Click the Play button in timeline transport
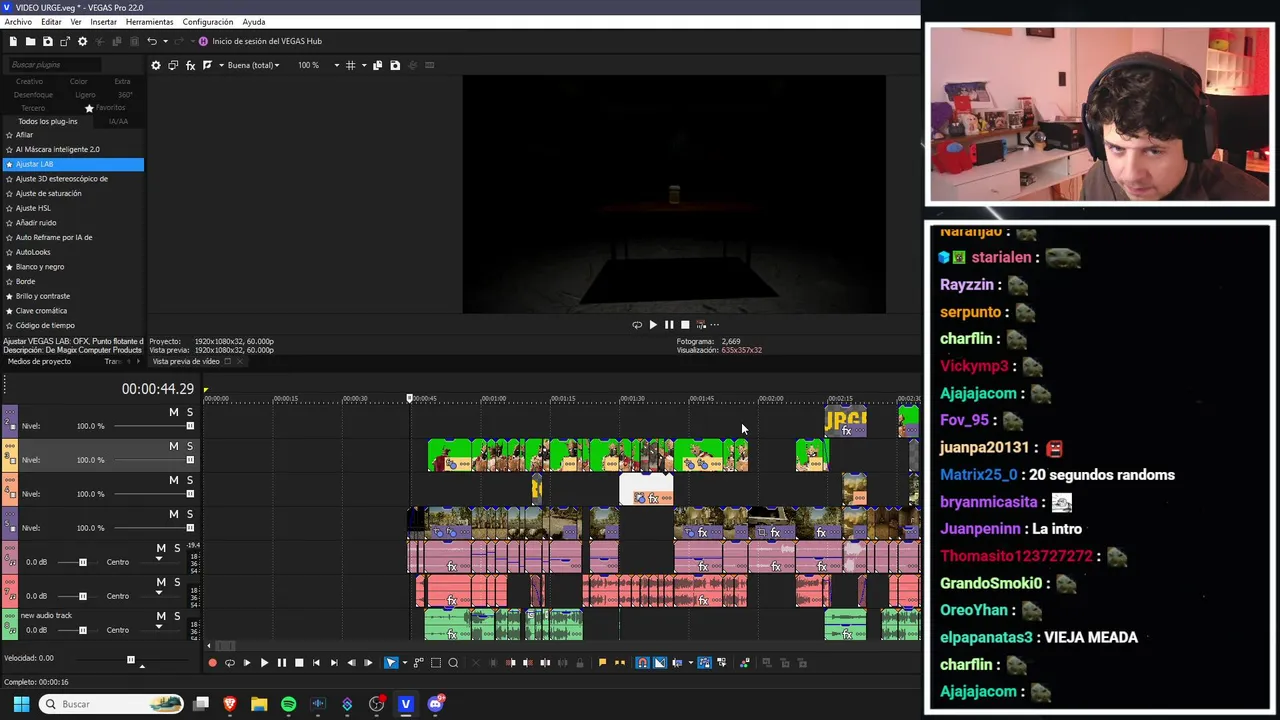The height and width of the screenshot is (720, 1280). coord(264,663)
